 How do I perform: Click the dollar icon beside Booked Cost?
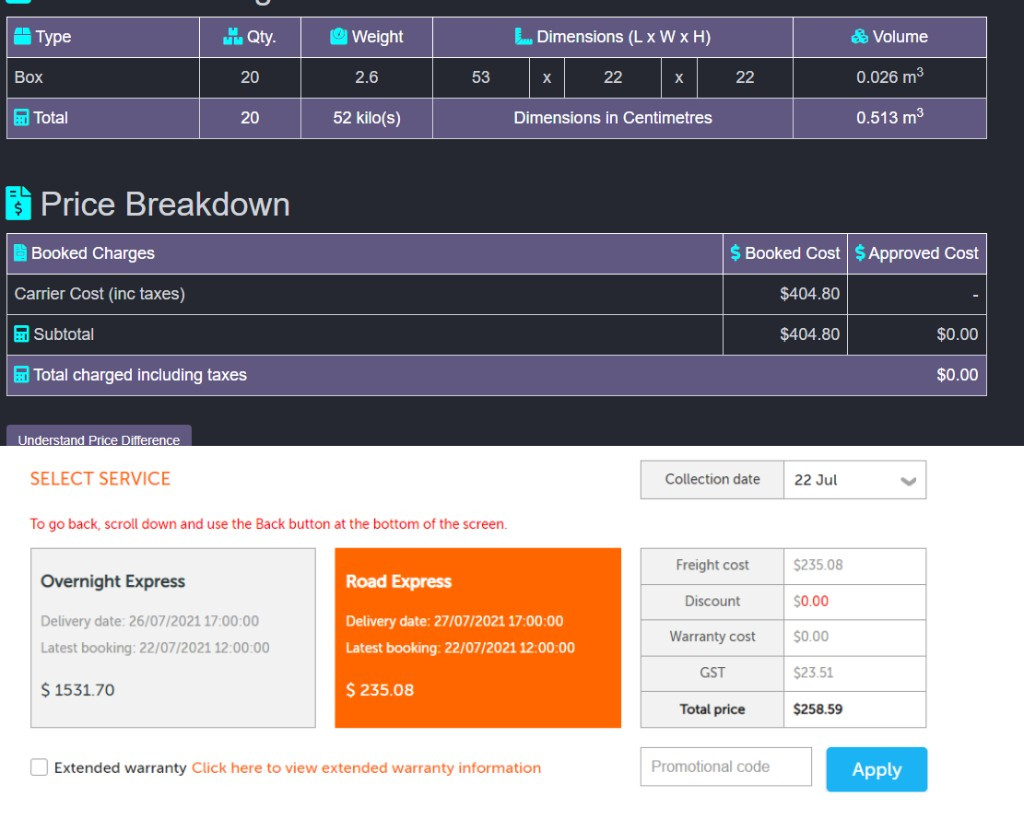pos(735,254)
